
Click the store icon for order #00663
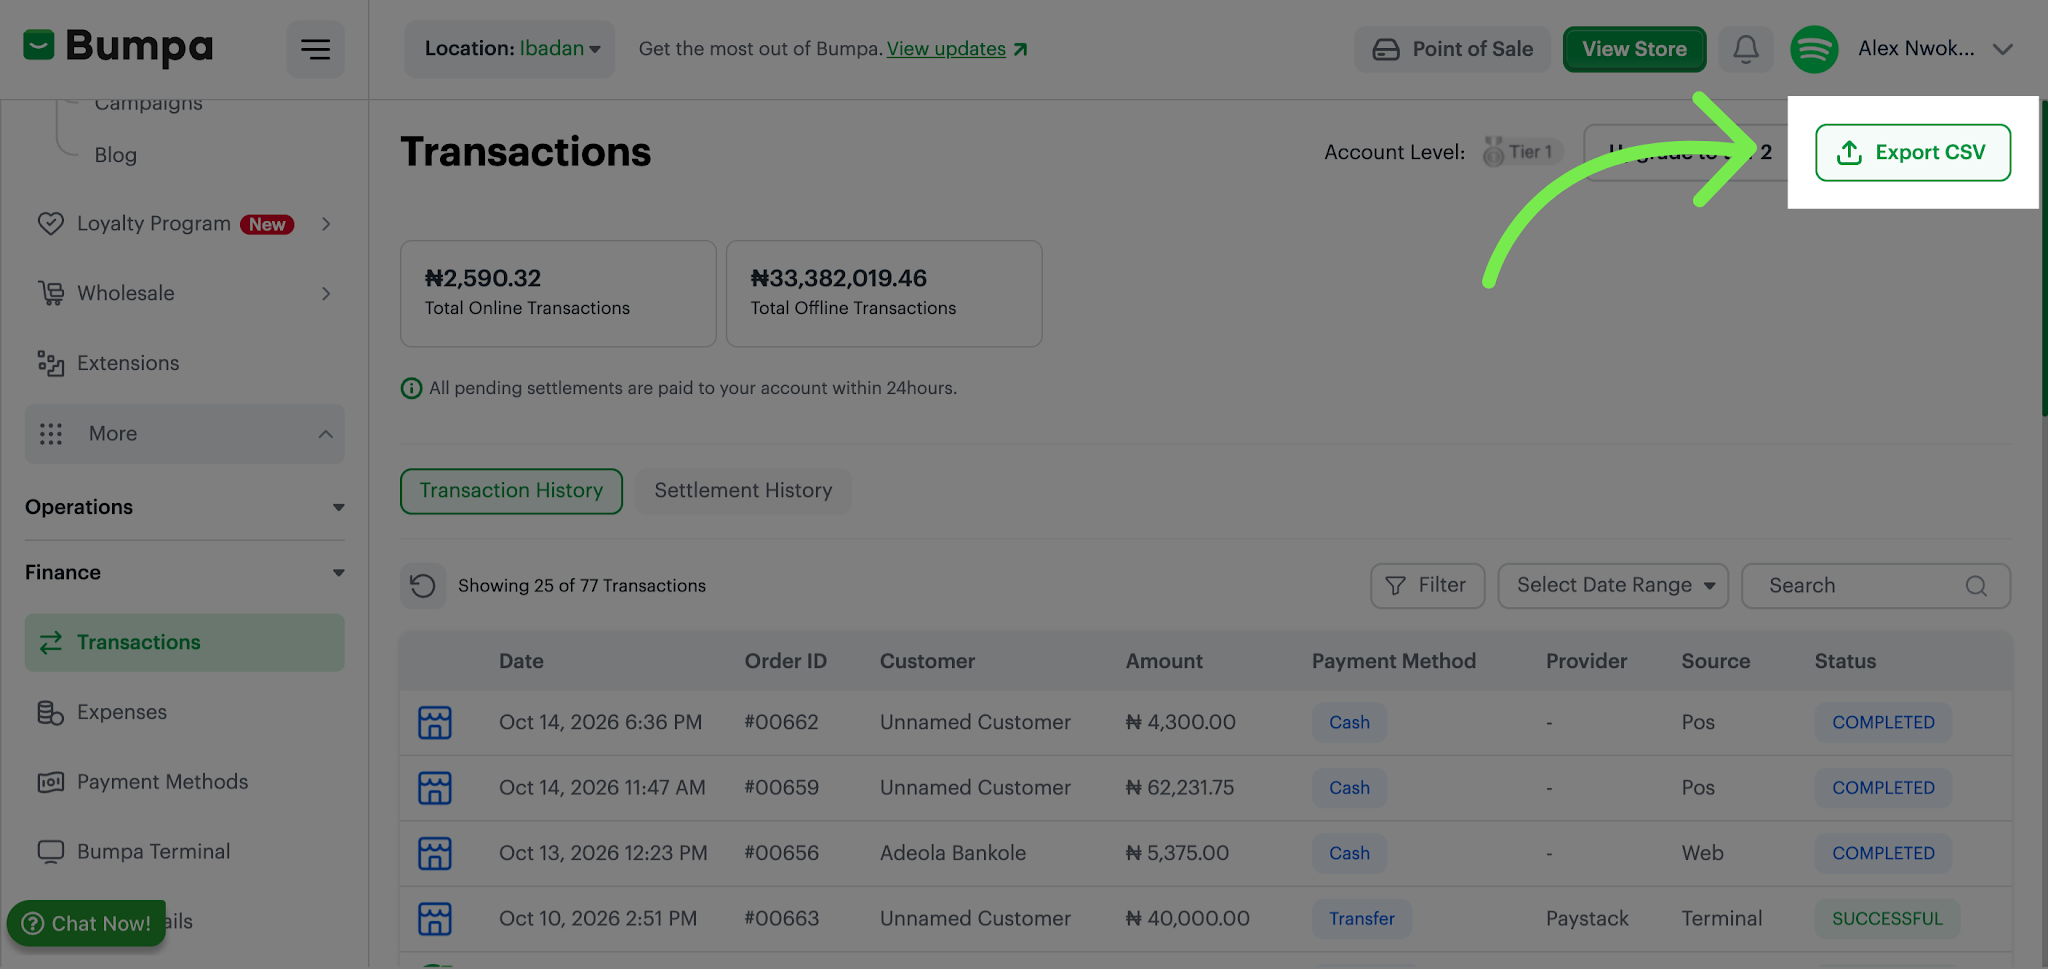(x=435, y=919)
